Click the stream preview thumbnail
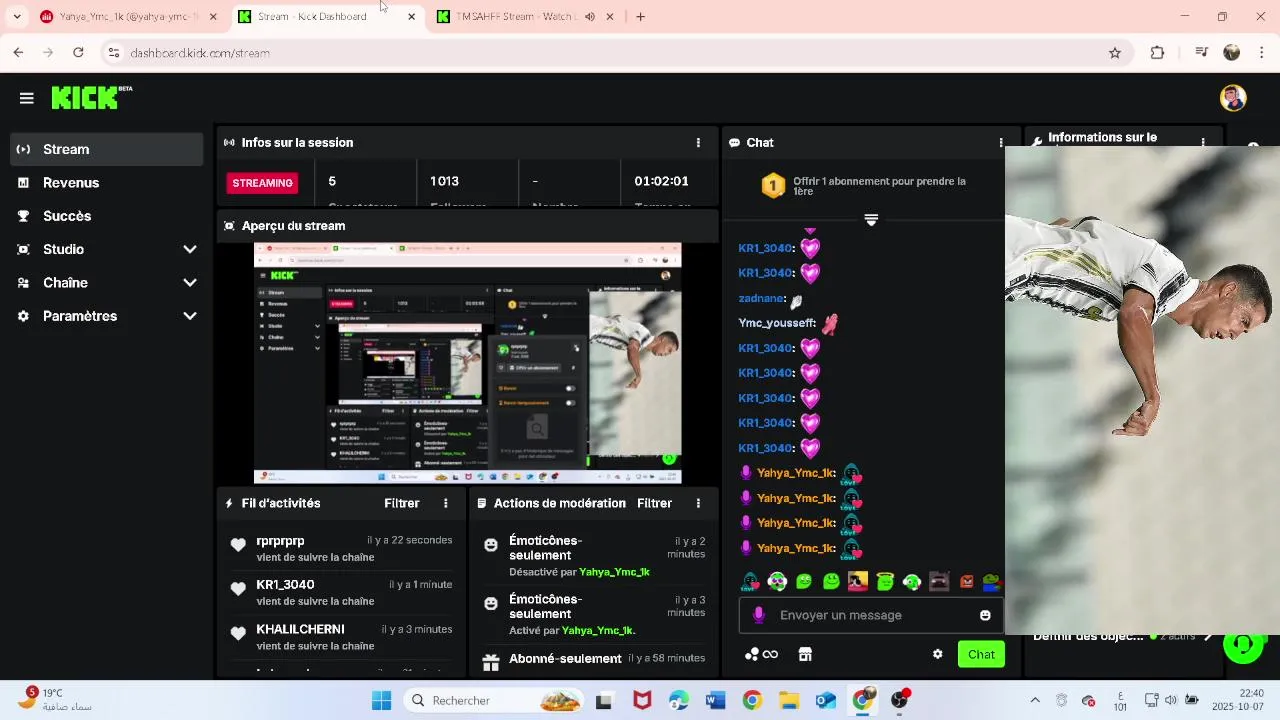This screenshot has width=1280, height=720. pos(467,364)
